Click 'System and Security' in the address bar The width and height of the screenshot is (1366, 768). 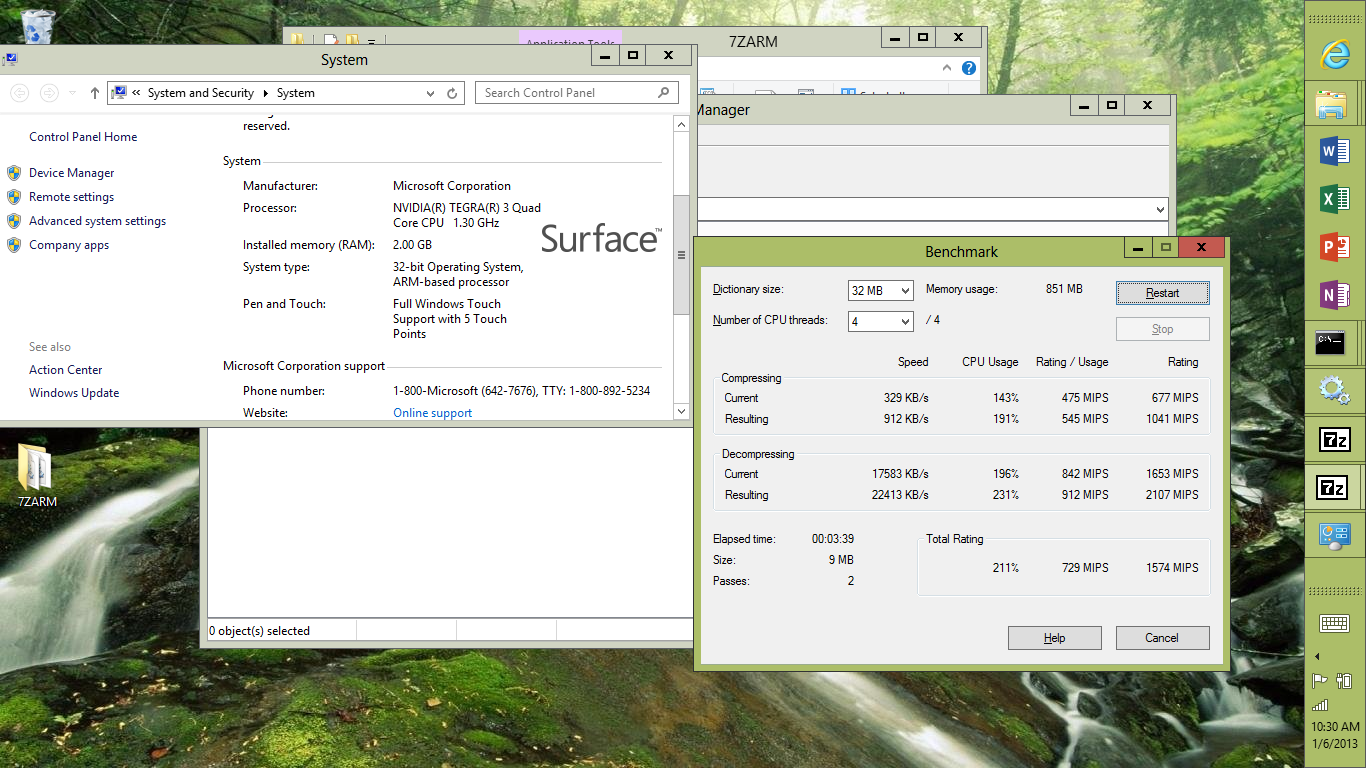pos(201,93)
